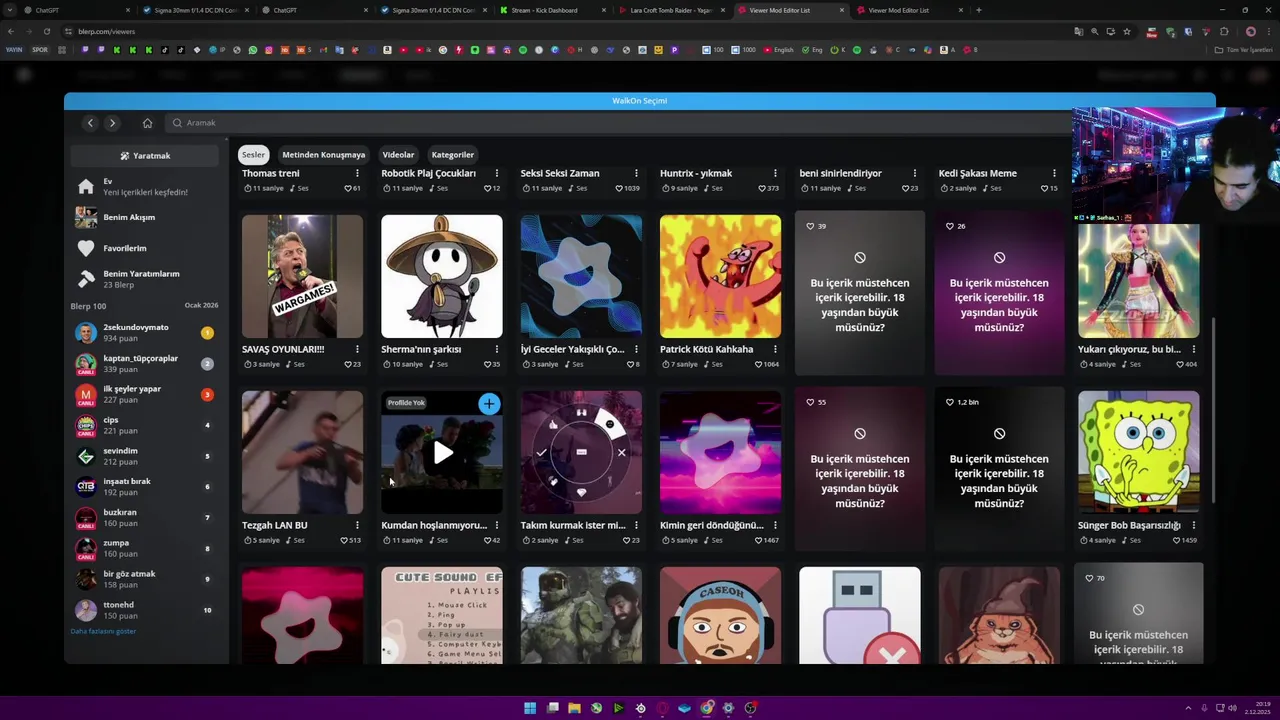Click Daha fazlasını göster link
1280x720 pixels.
click(x=103, y=631)
